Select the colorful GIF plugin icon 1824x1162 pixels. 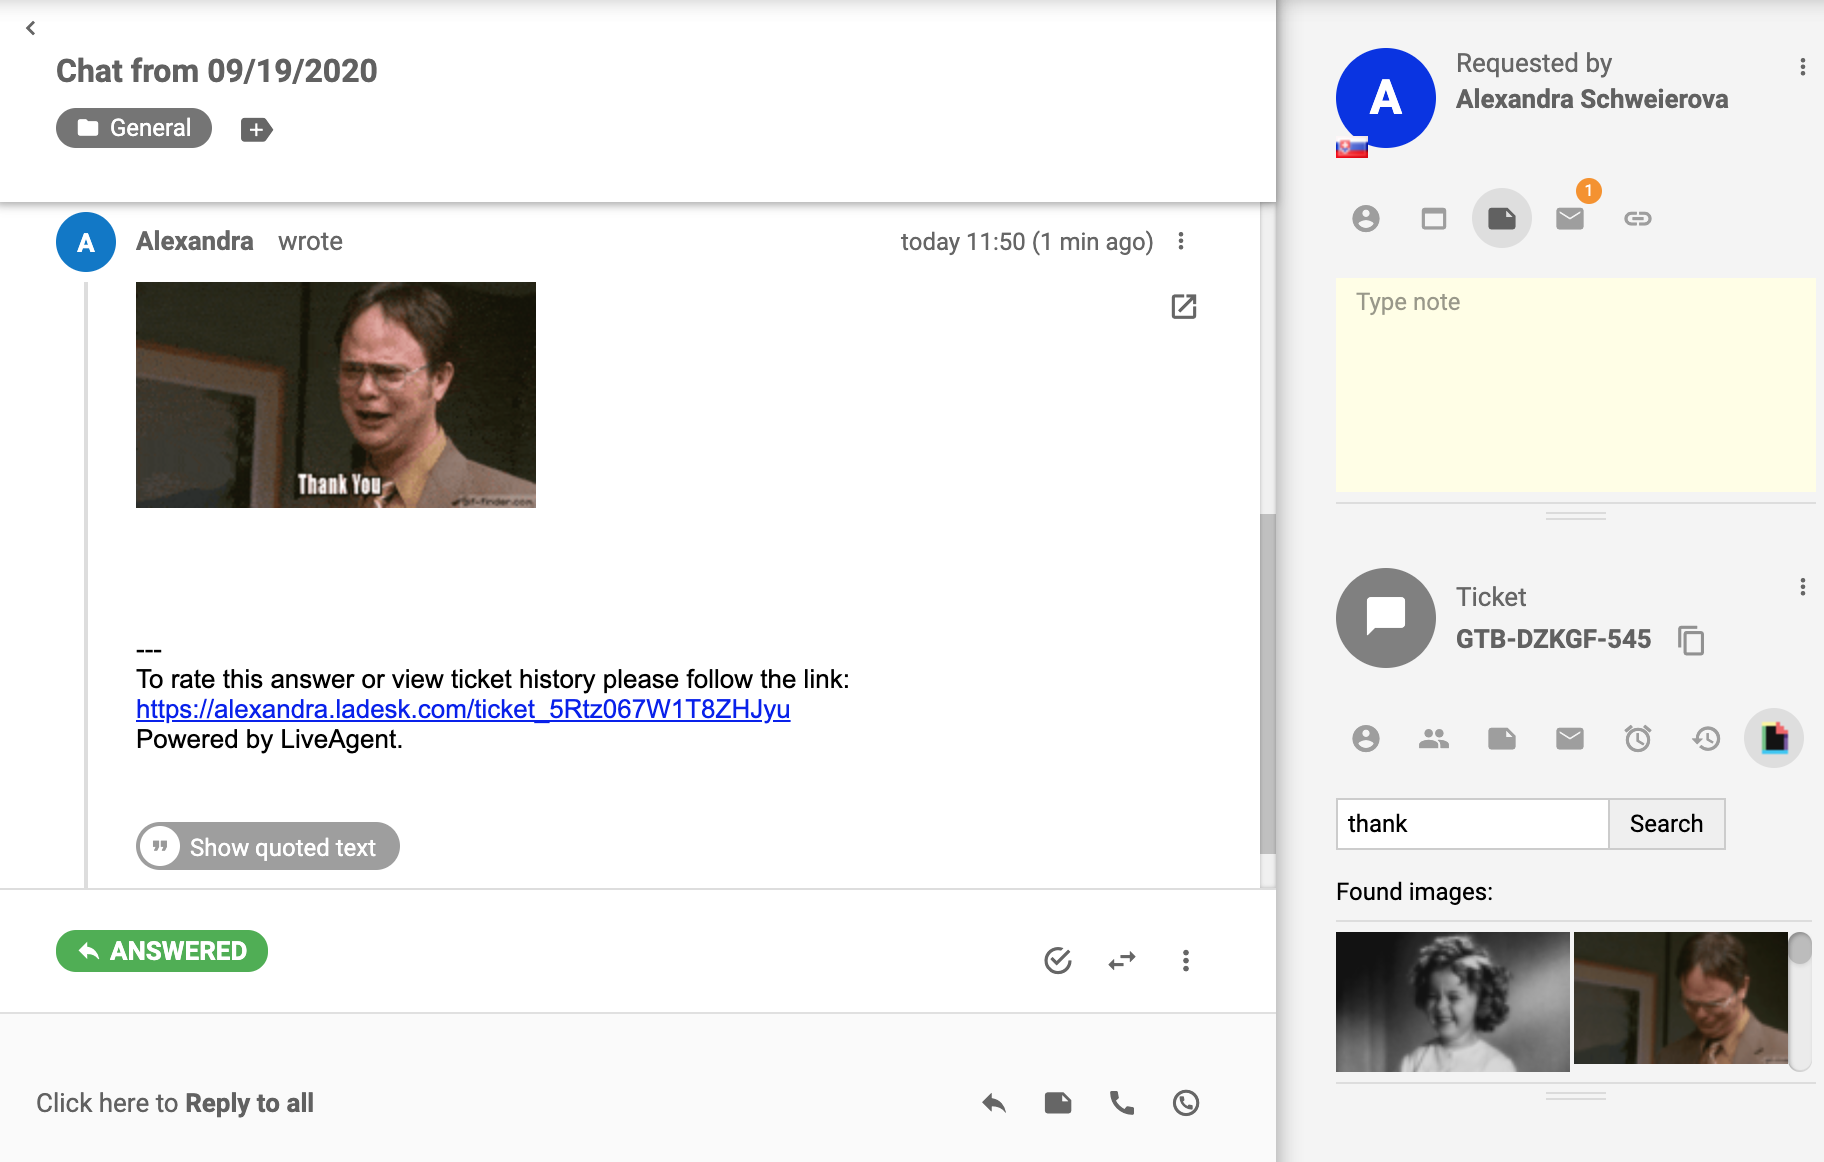click(x=1774, y=739)
